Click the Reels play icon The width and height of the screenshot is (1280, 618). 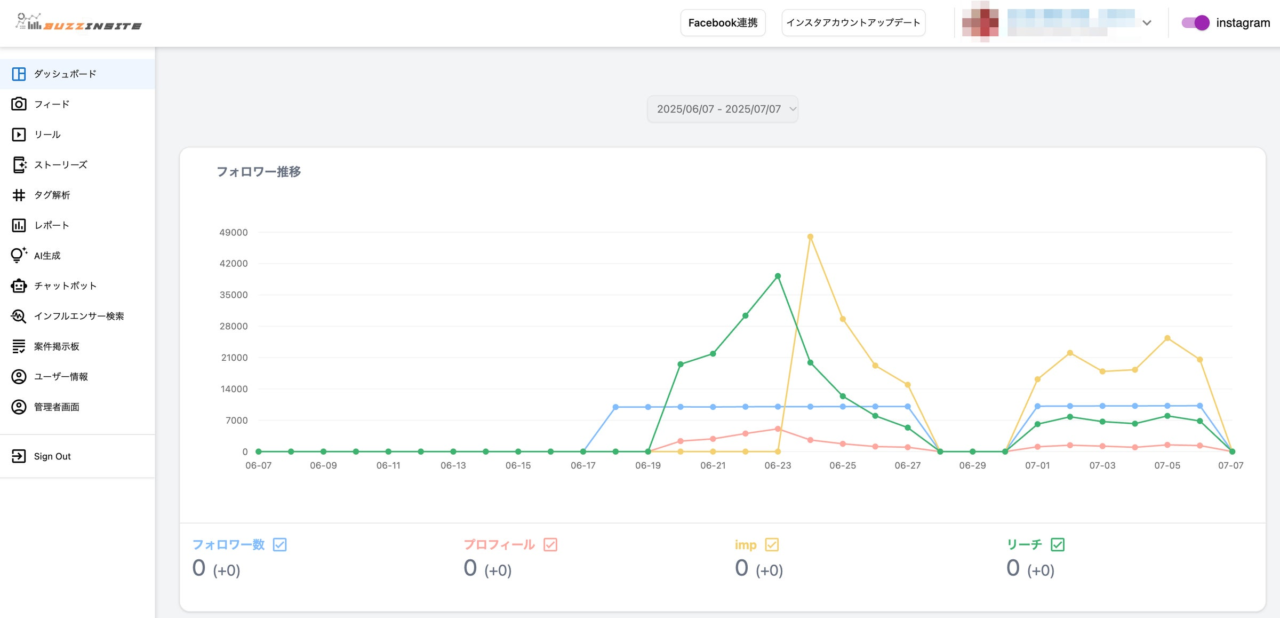[18, 134]
